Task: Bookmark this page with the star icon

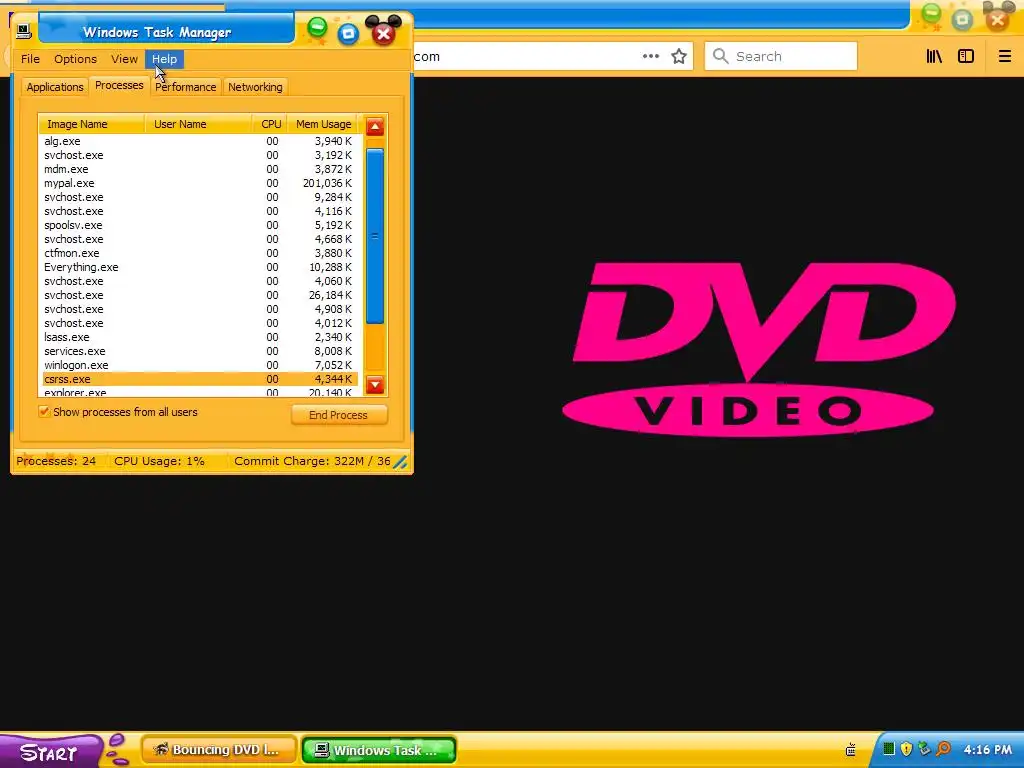Action: (679, 56)
